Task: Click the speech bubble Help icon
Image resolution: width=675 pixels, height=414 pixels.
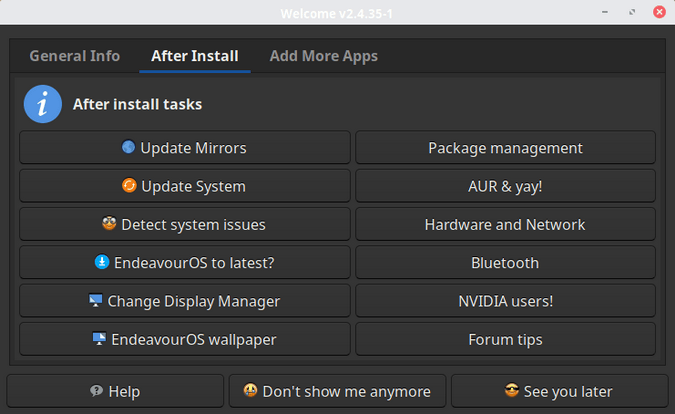Action: tap(96, 391)
